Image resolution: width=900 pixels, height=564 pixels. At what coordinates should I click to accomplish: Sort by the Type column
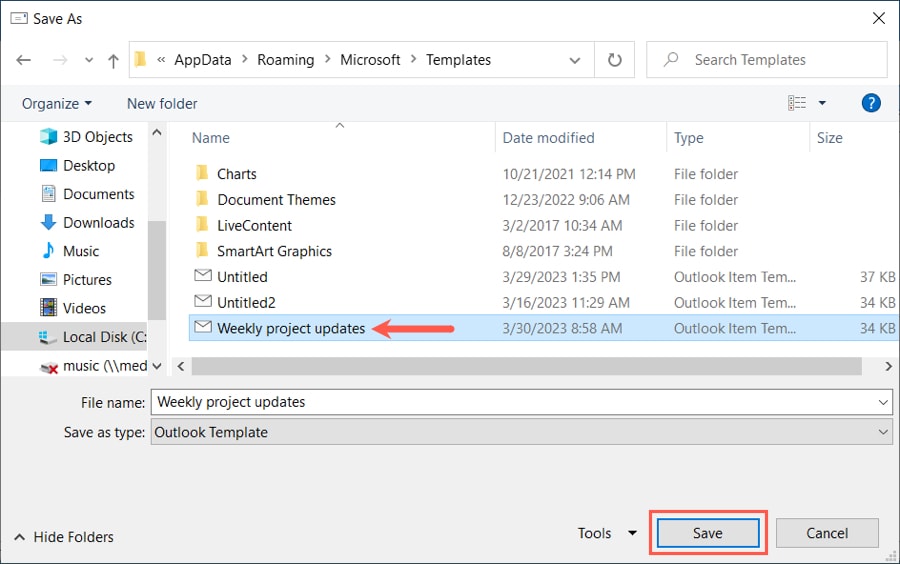tap(688, 138)
